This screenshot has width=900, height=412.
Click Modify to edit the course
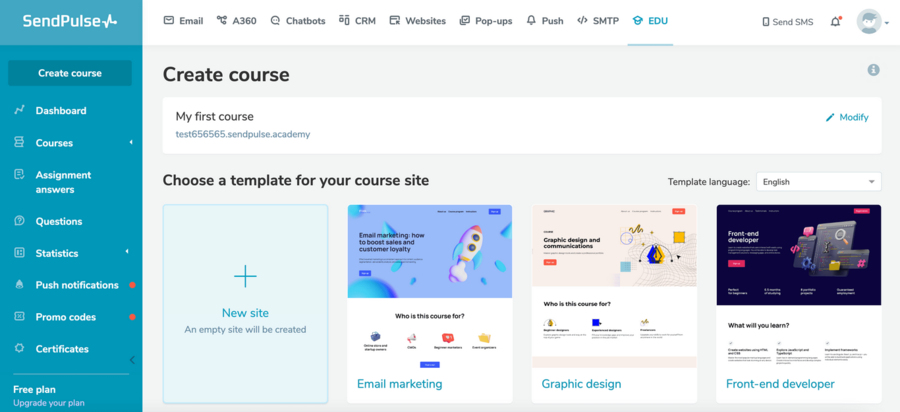tap(846, 117)
